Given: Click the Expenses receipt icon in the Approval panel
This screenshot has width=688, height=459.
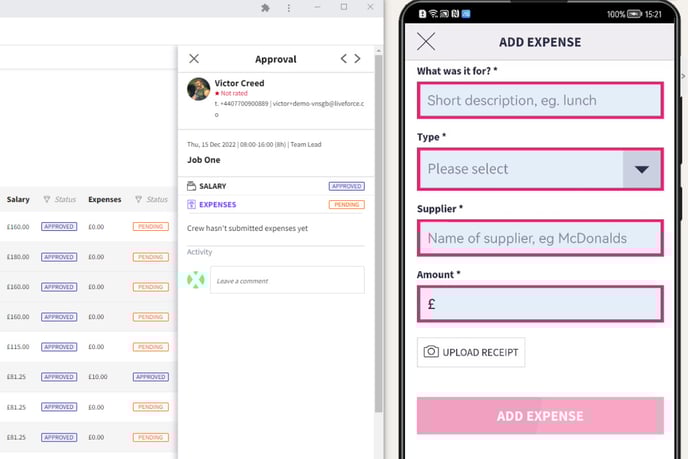Looking at the screenshot, I should pos(191,204).
